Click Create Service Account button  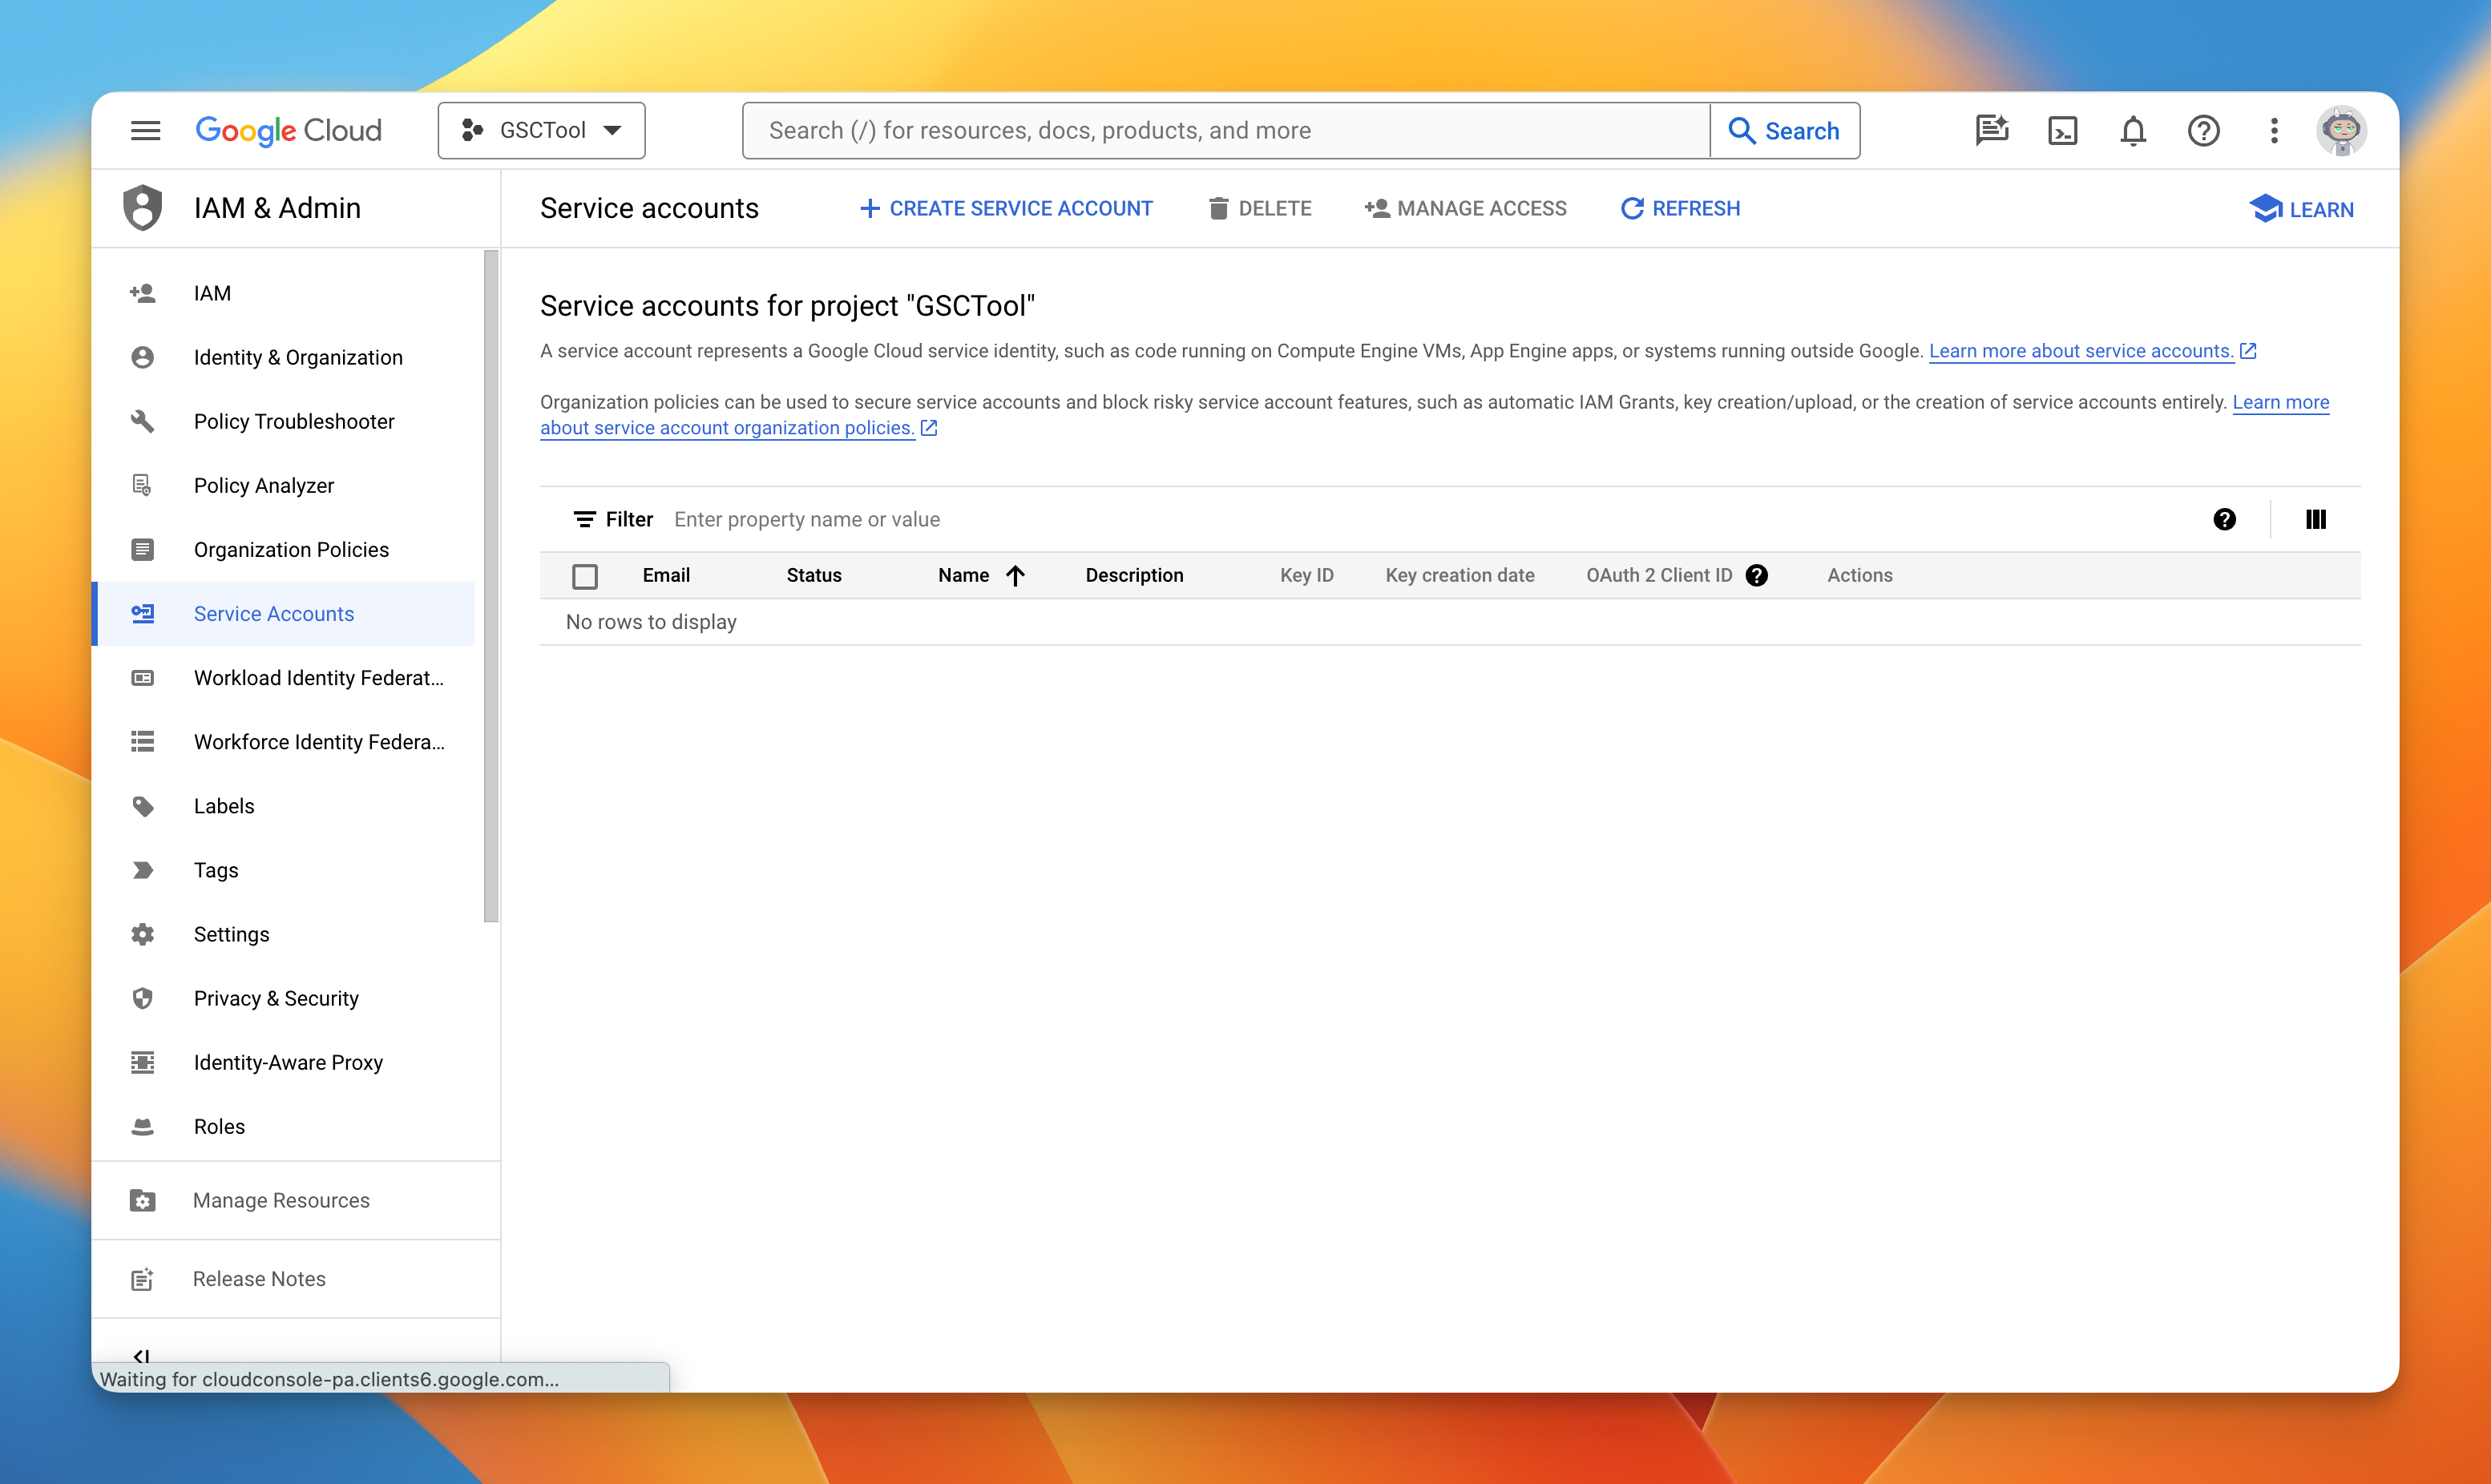[1006, 208]
